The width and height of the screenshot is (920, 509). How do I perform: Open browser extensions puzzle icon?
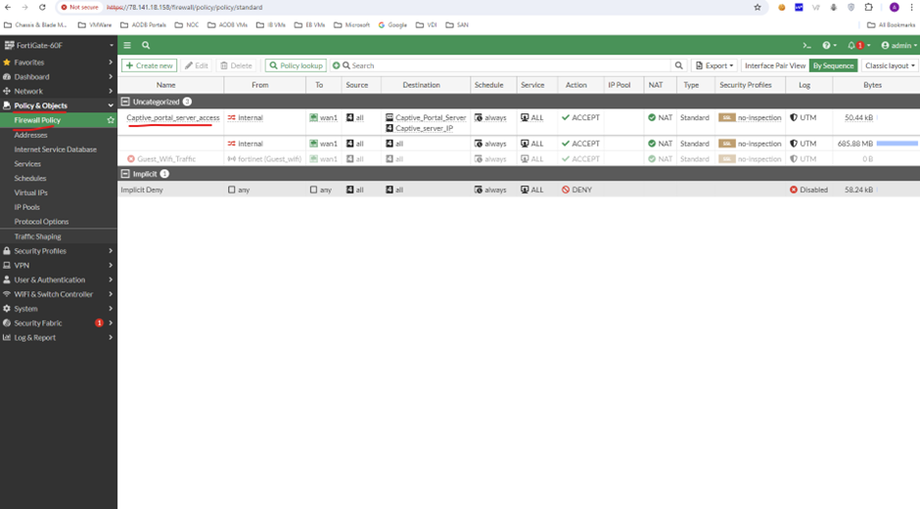click(x=868, y=7)
